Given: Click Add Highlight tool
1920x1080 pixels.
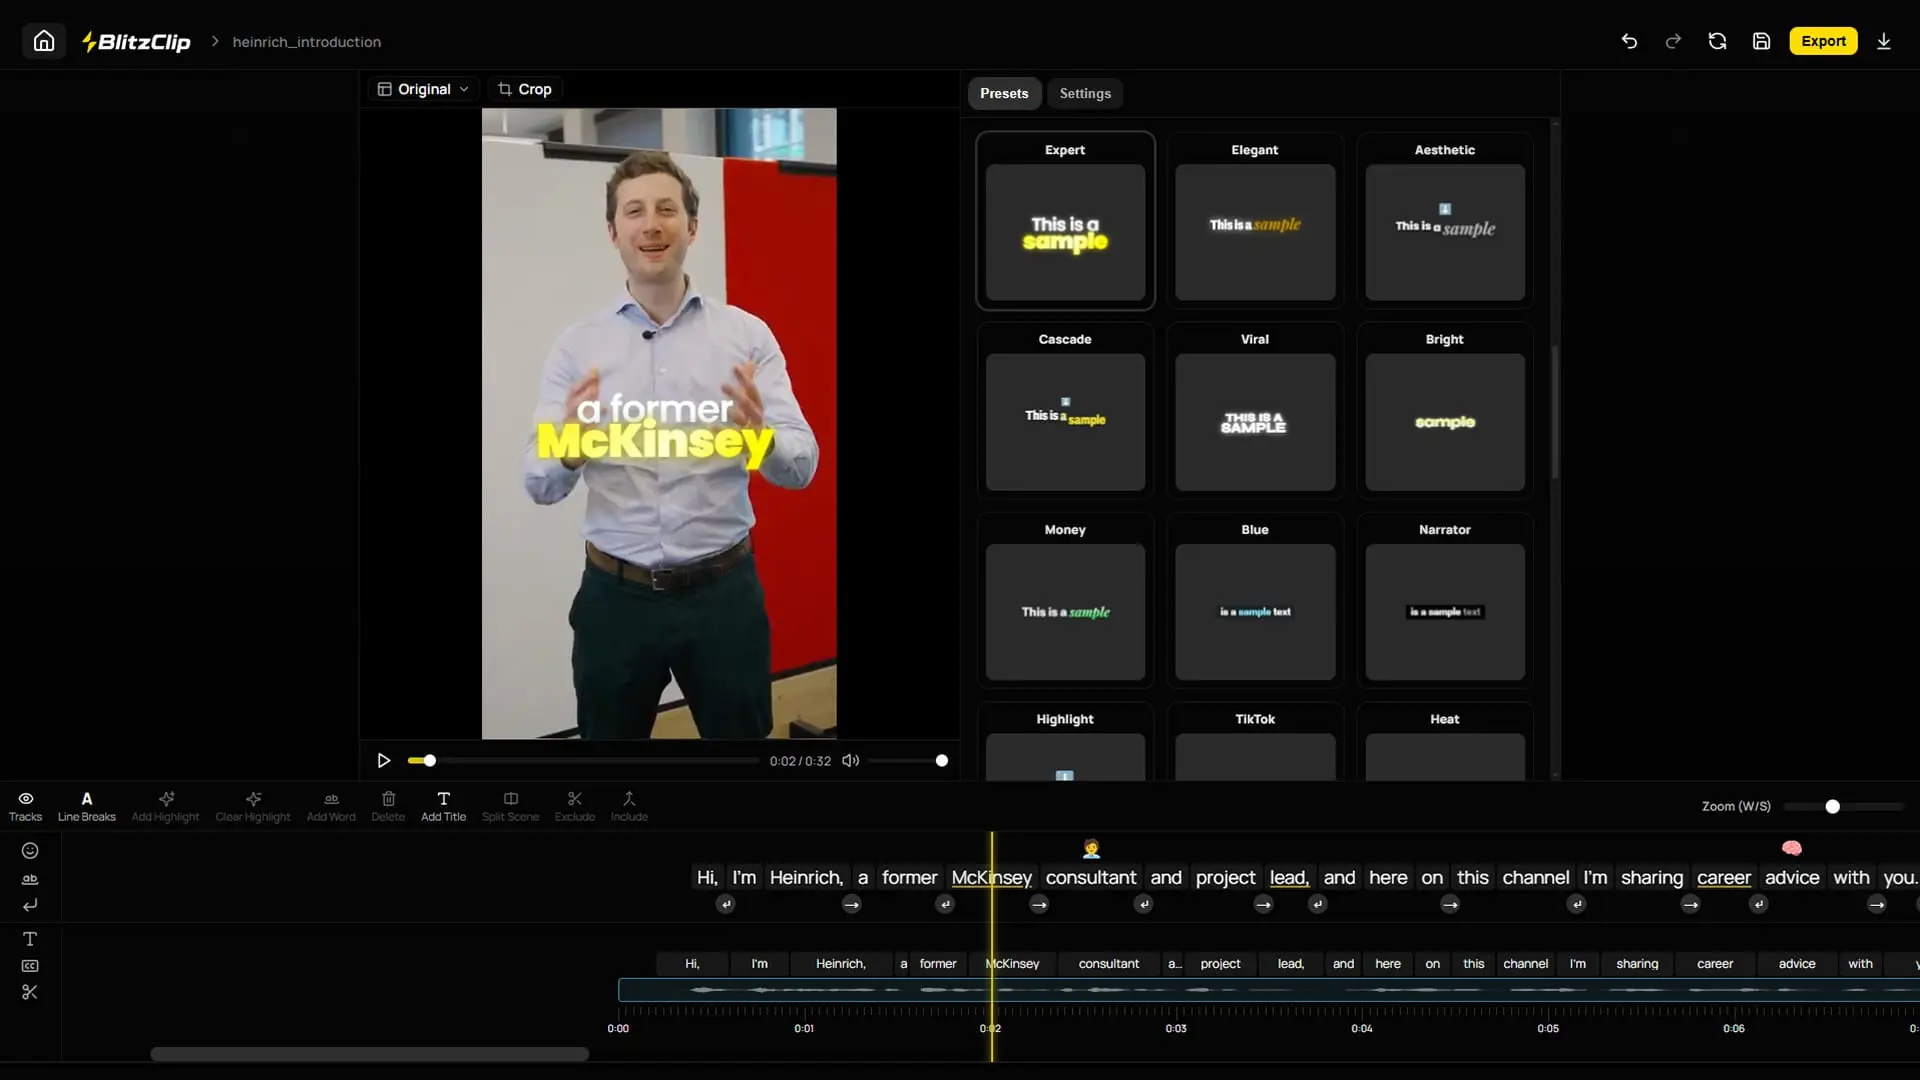Looking at the screenshot, I should click(x=166, y=806).
